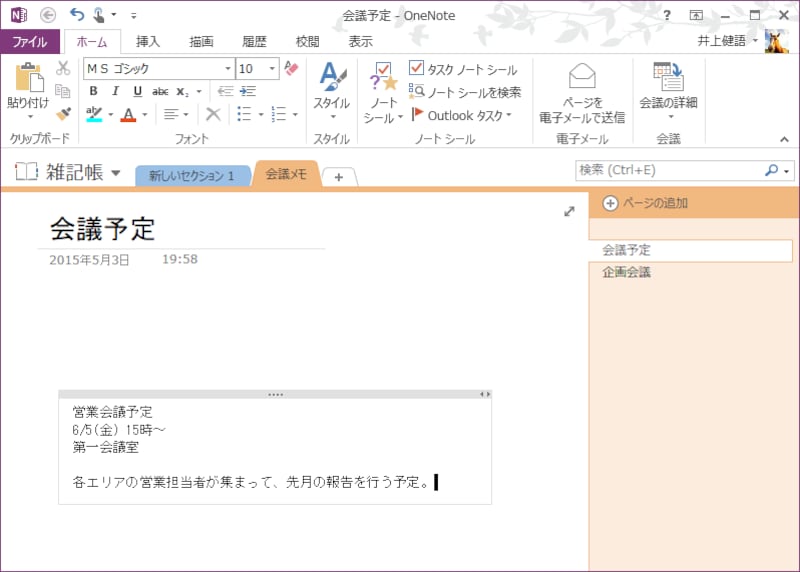The image size is (800, 572).
Task: Collapse the ribbon with the chevron arrow
Action: click(x=784, y=139)
